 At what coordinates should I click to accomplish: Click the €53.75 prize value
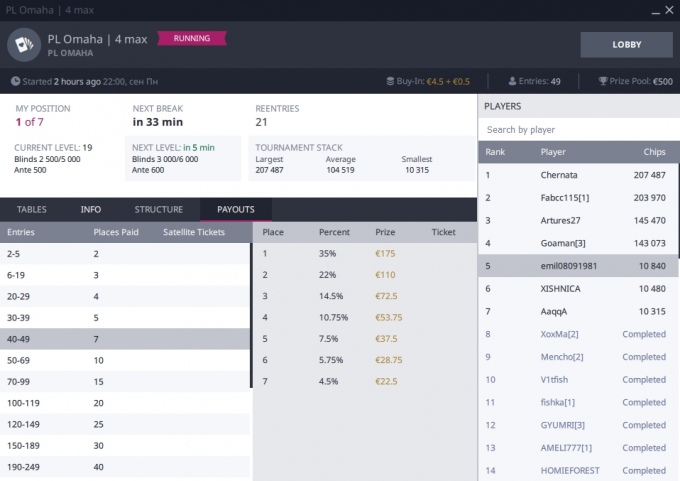(x=389, y=317)
